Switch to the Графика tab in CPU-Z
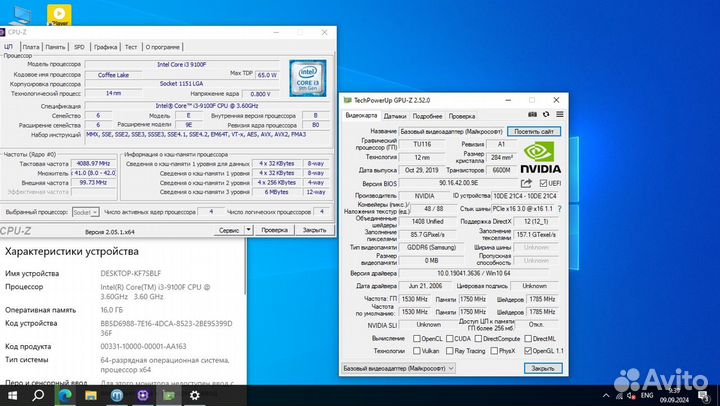 click(104, 46)
